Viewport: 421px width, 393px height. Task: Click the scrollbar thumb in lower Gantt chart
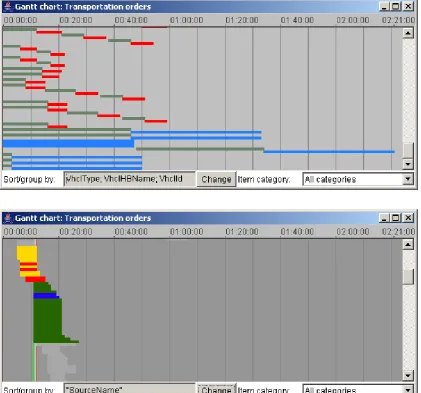click(408, 277)
